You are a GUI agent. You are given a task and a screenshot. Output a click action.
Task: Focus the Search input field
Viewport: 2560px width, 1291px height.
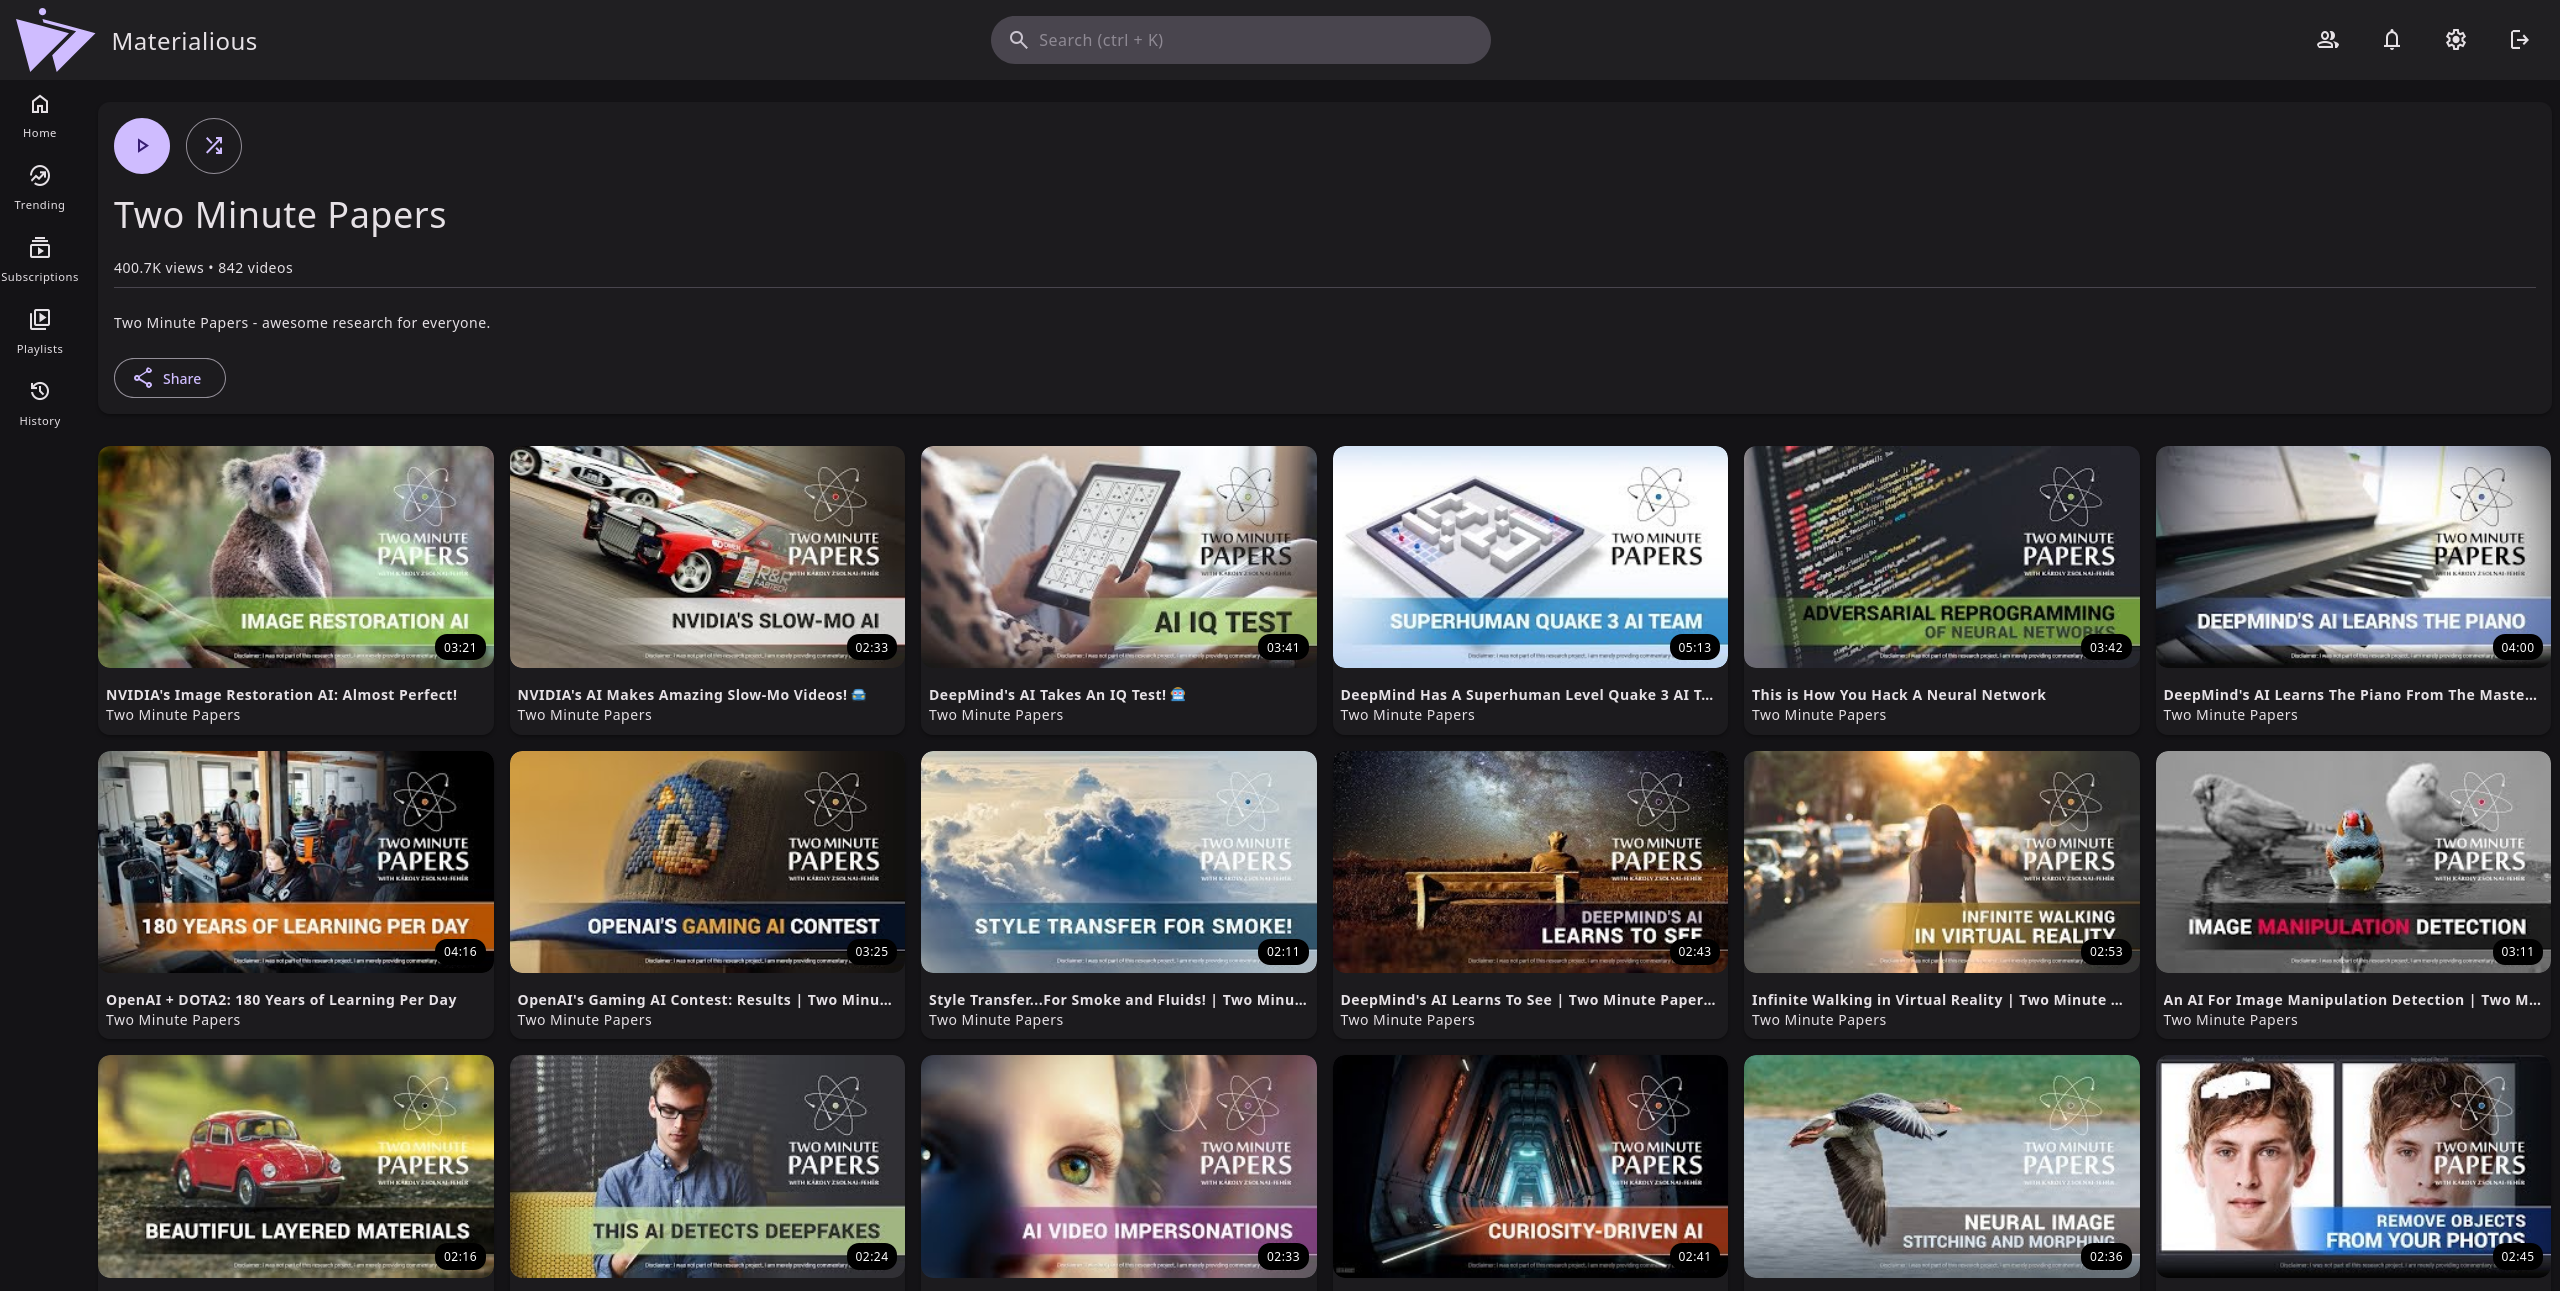1240,40
